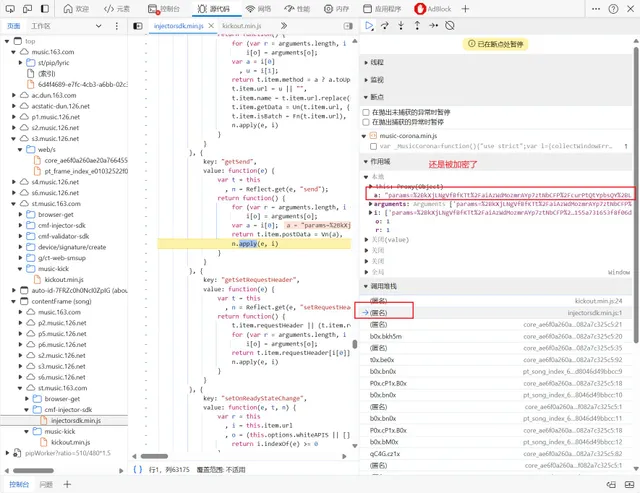Open kickout.min.js file tab
Viewport: 640px width, 493px height.
242,26
